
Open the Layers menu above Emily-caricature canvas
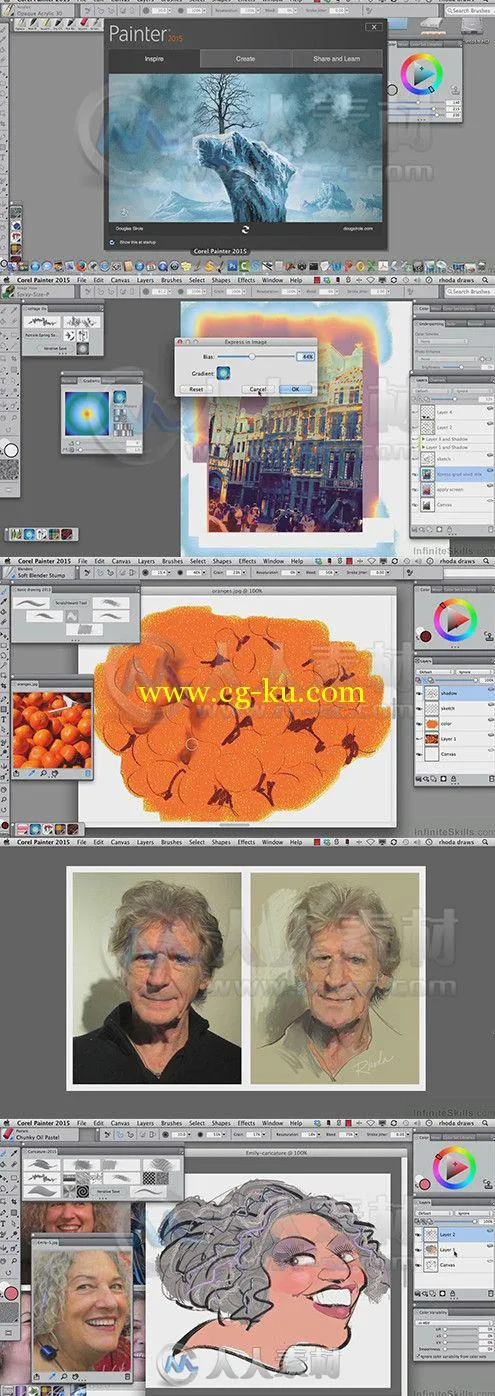point(146,1123)
